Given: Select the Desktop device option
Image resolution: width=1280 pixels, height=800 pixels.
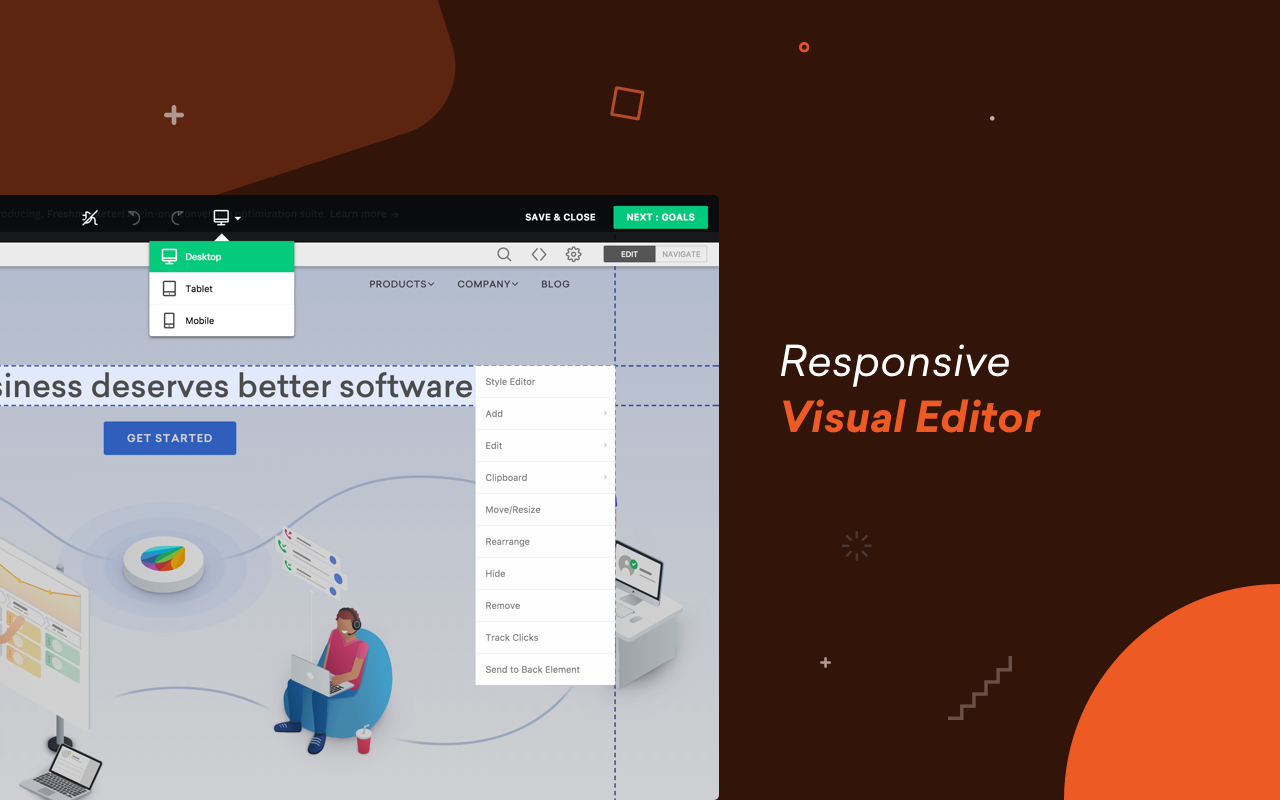Looking at the screenshot, I should [222, 257].
